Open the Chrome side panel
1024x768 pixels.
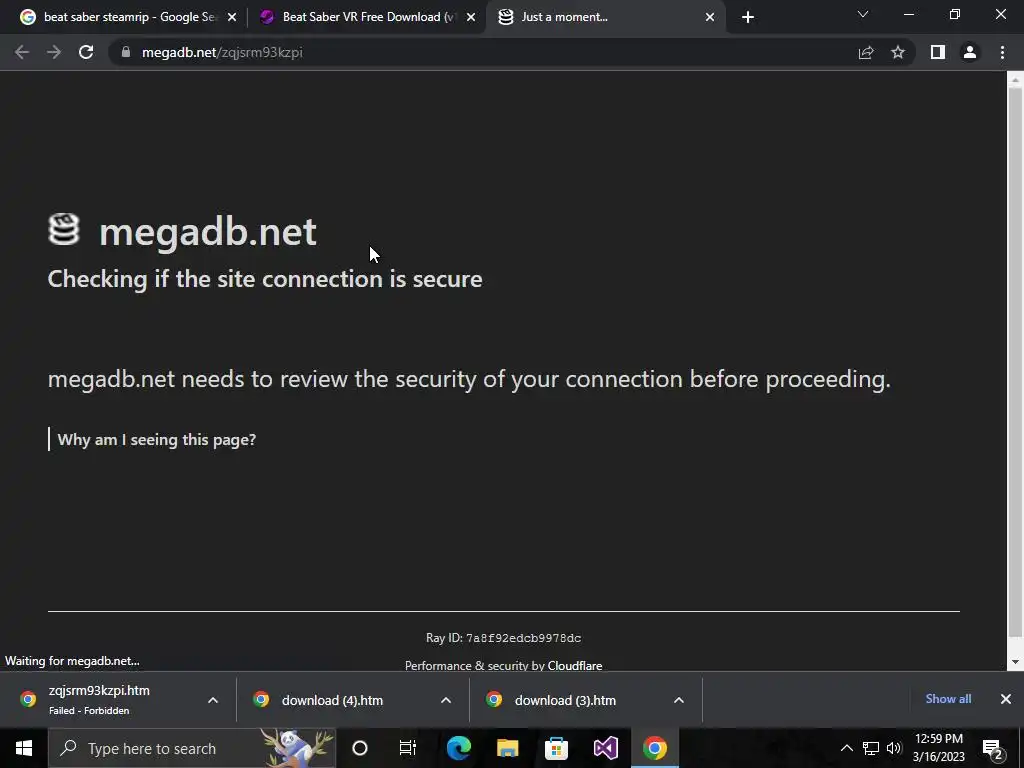pyautogui.click(x=938, y=52)
